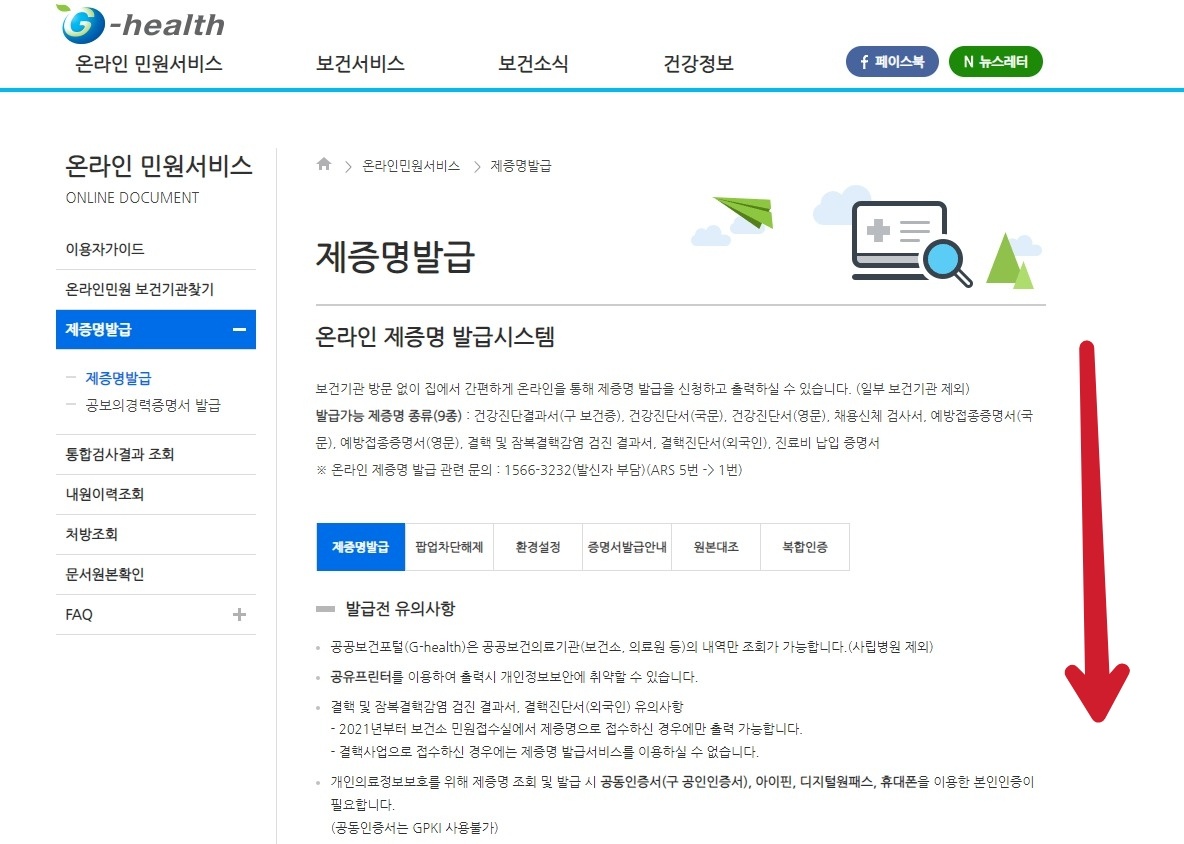The height and width of the screenshot is (844, 1184).
Task: Open the 이용자가이드 page
Action: point(104,248)
